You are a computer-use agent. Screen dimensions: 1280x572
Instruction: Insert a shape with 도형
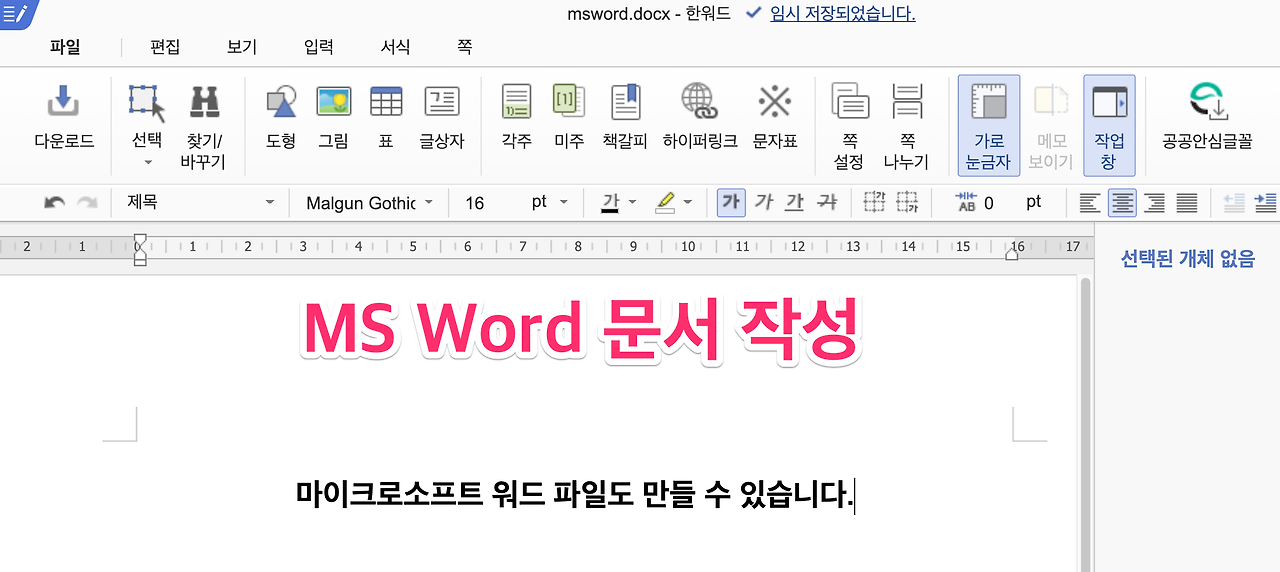coord(281,117)
